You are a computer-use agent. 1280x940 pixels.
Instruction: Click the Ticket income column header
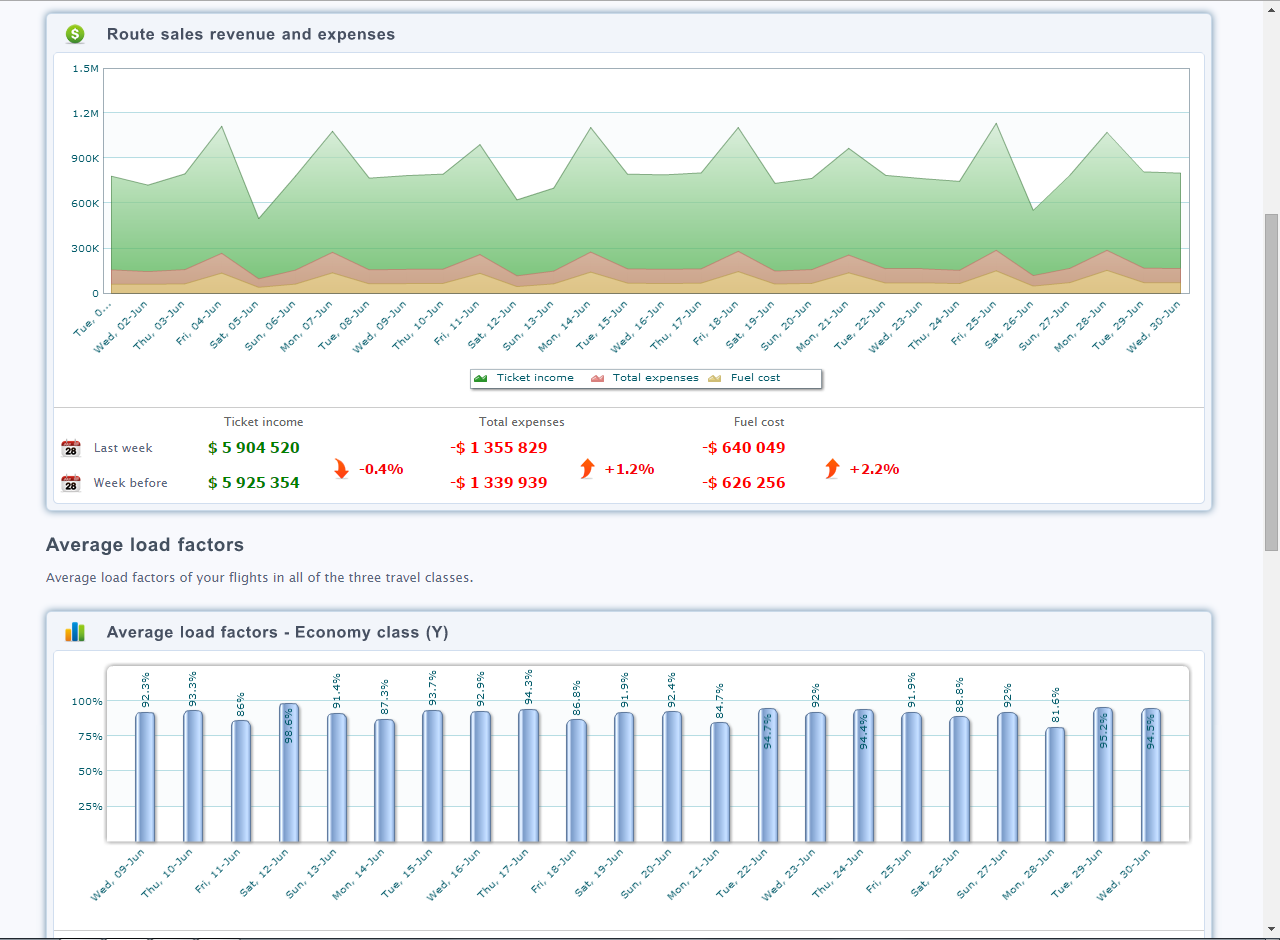point(263,422)
